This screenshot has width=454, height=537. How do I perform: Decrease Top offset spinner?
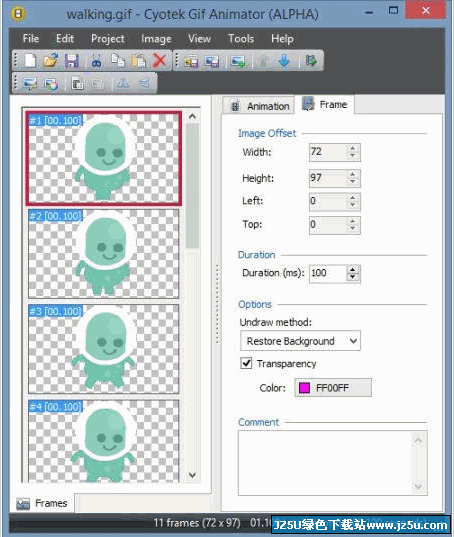click(x=353, y=229)
